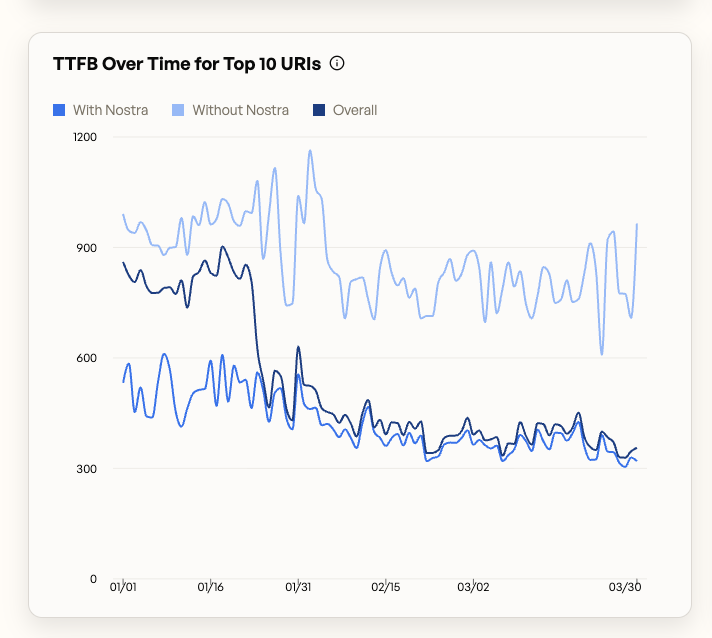Click the Without Nostra legend color swatch

coord(178,110)
